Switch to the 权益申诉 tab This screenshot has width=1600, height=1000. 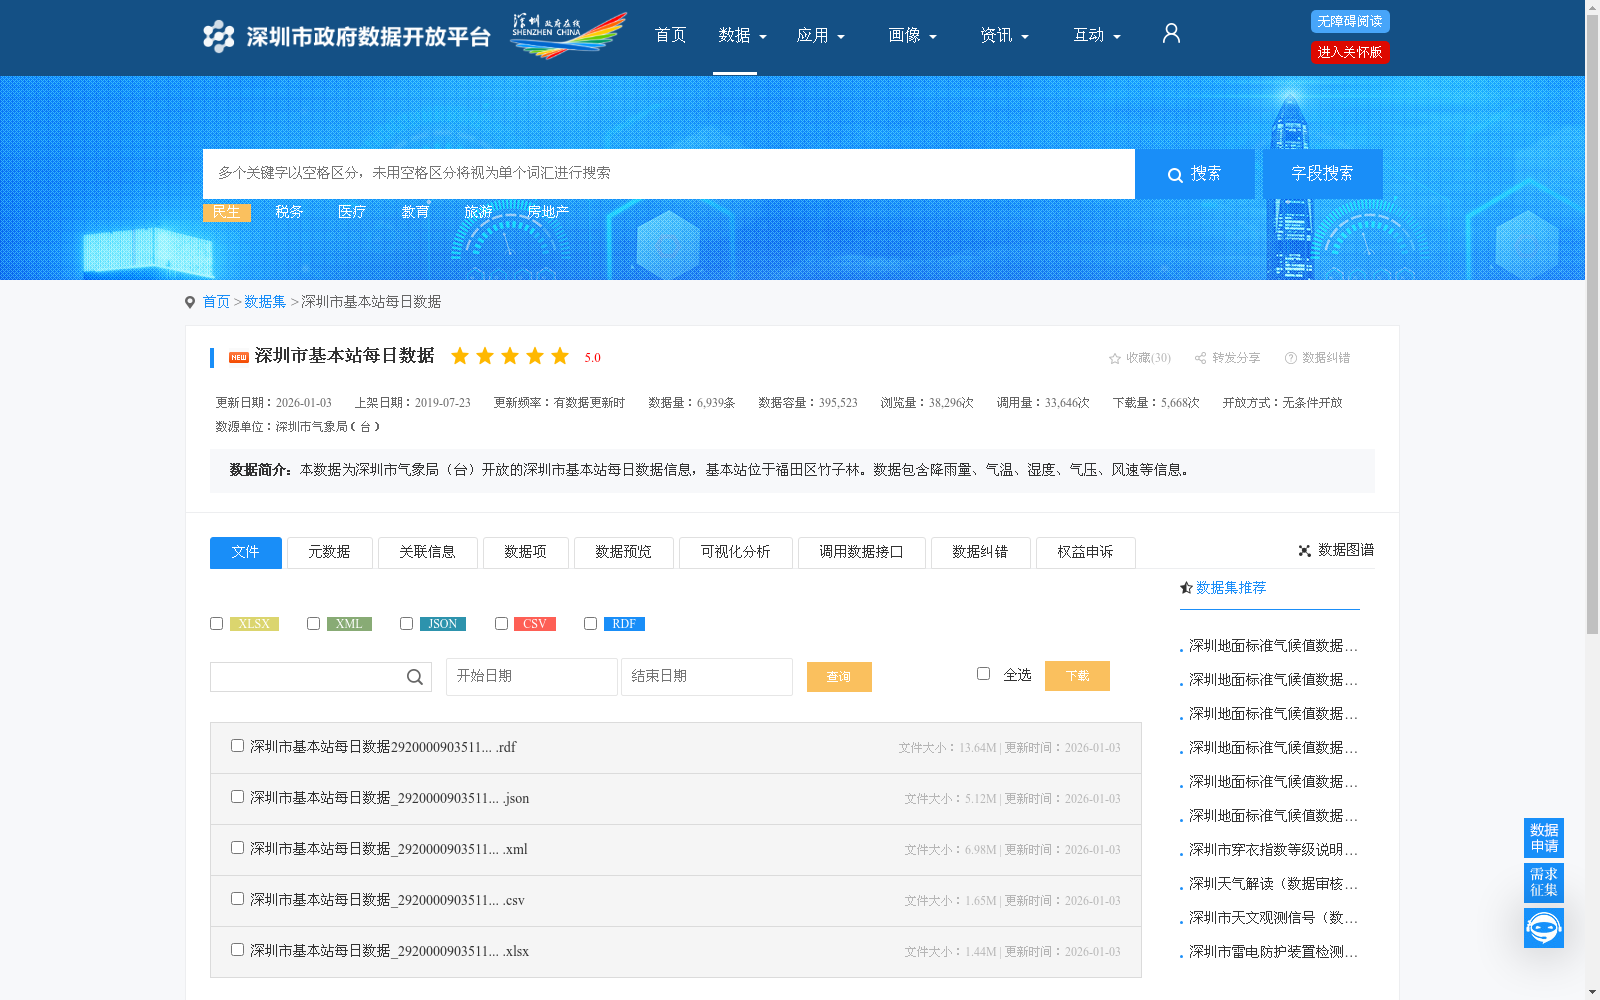click(1085, 553)
